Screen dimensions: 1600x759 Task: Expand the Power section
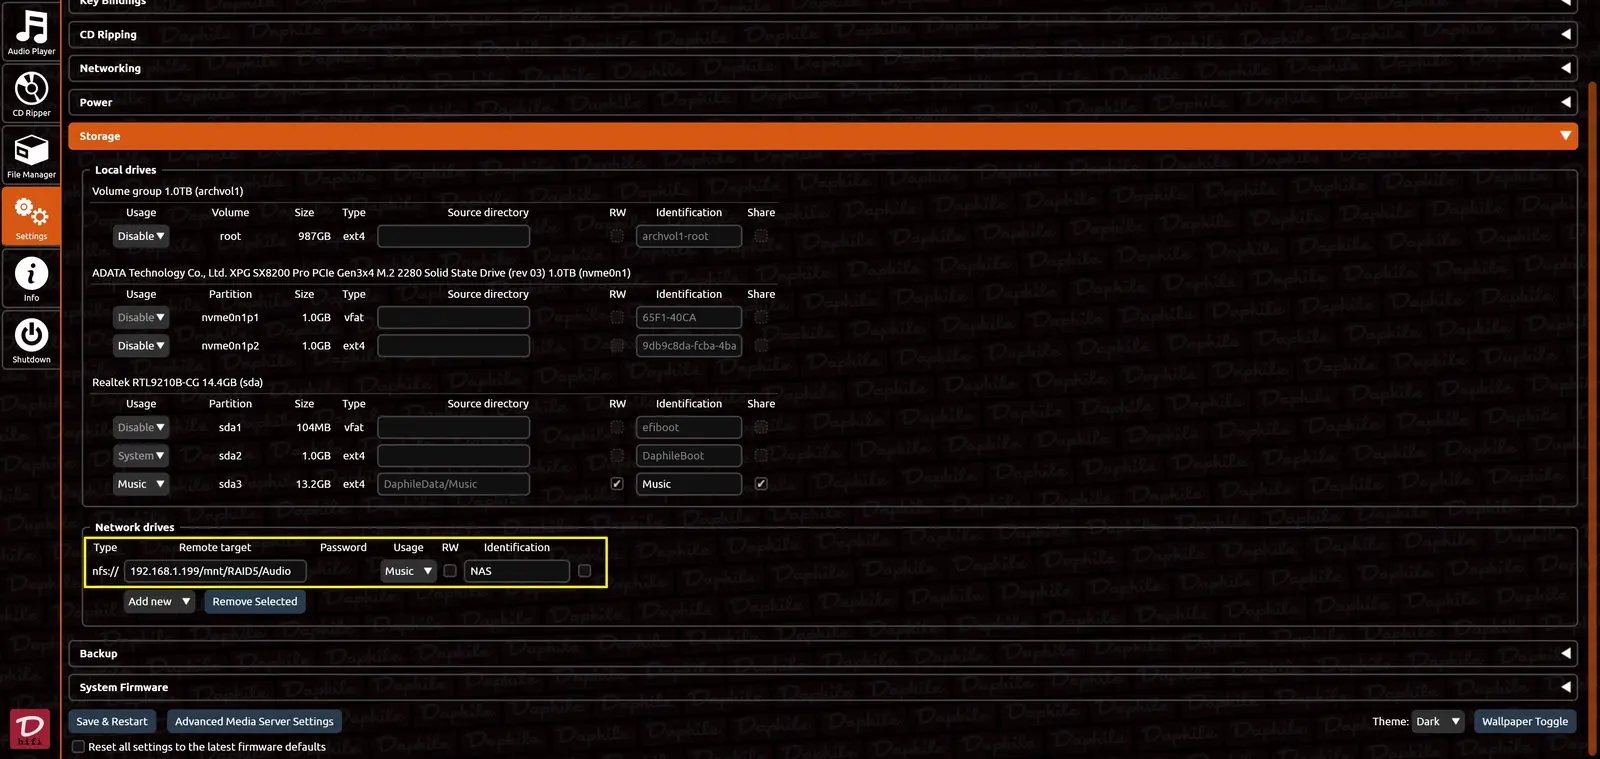pyautogui.click(x=822, y=102)
